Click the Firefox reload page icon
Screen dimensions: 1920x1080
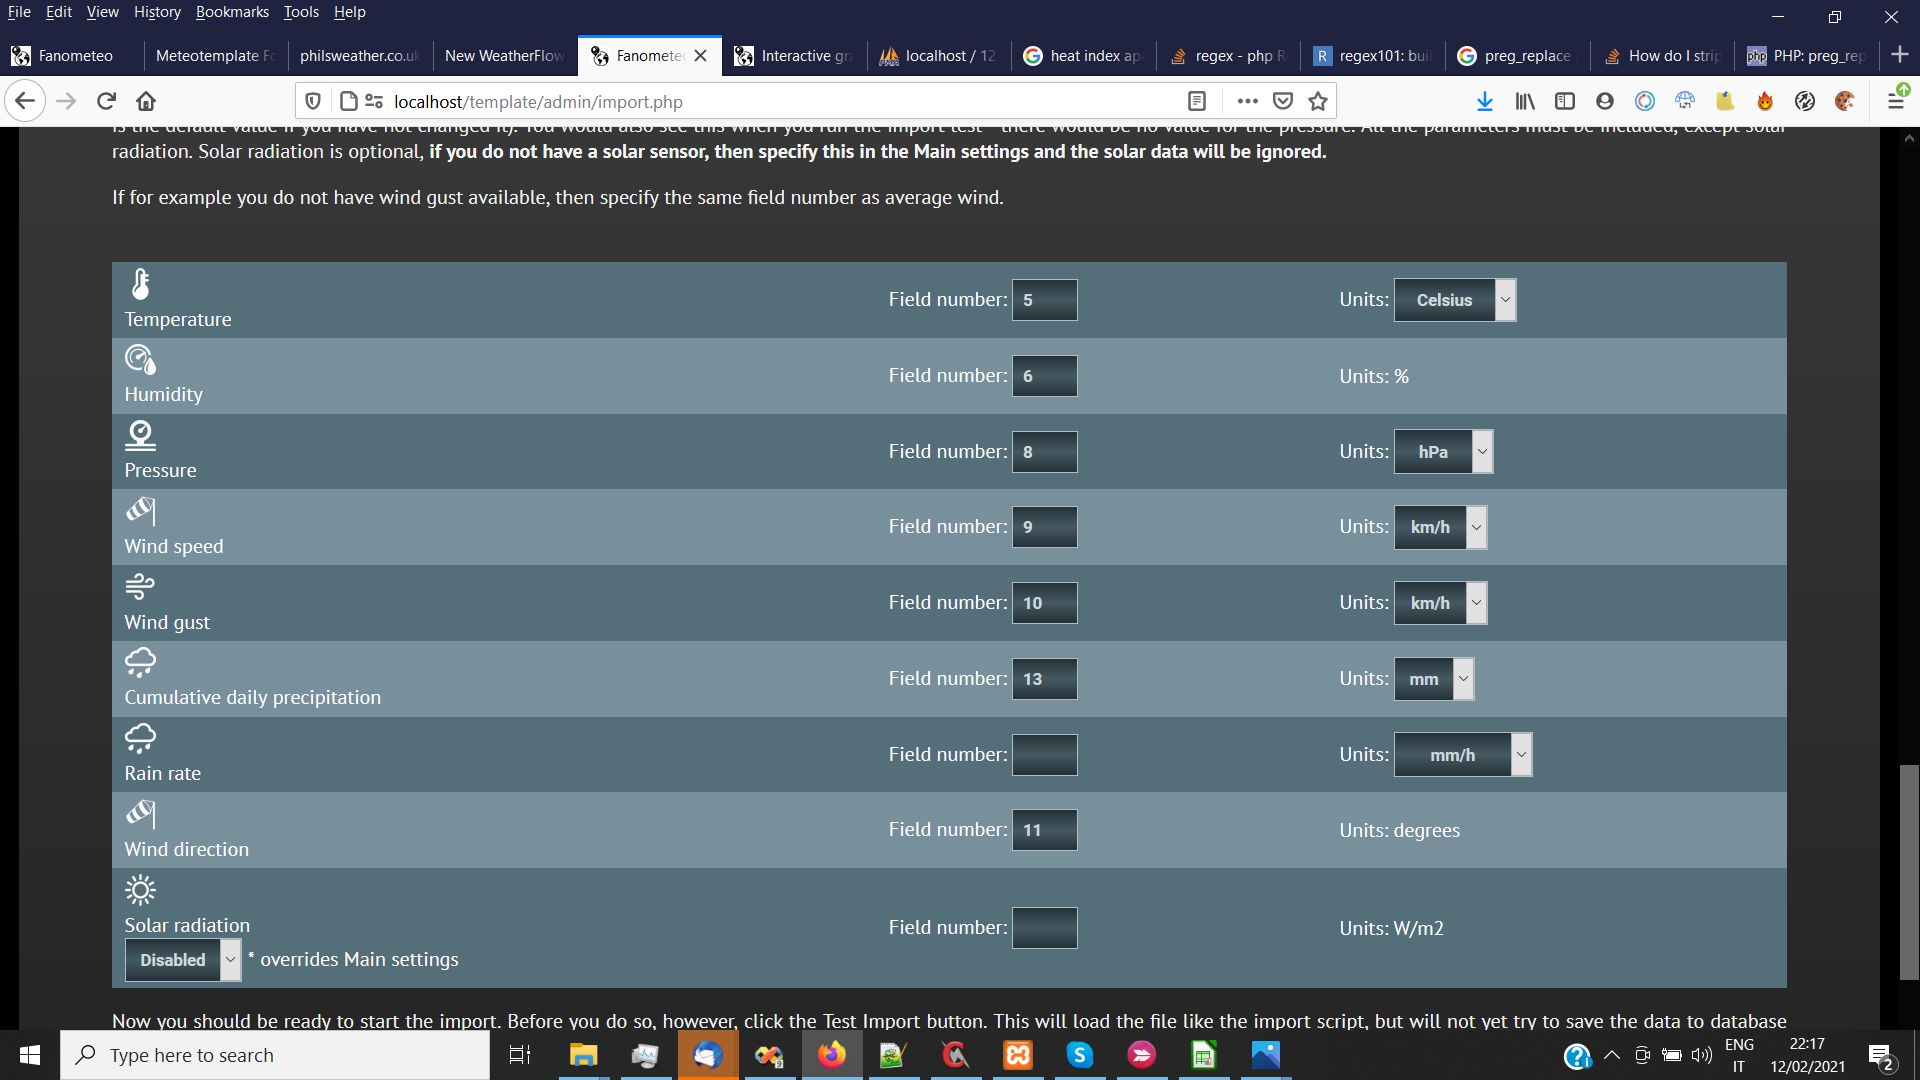(106, 101)
